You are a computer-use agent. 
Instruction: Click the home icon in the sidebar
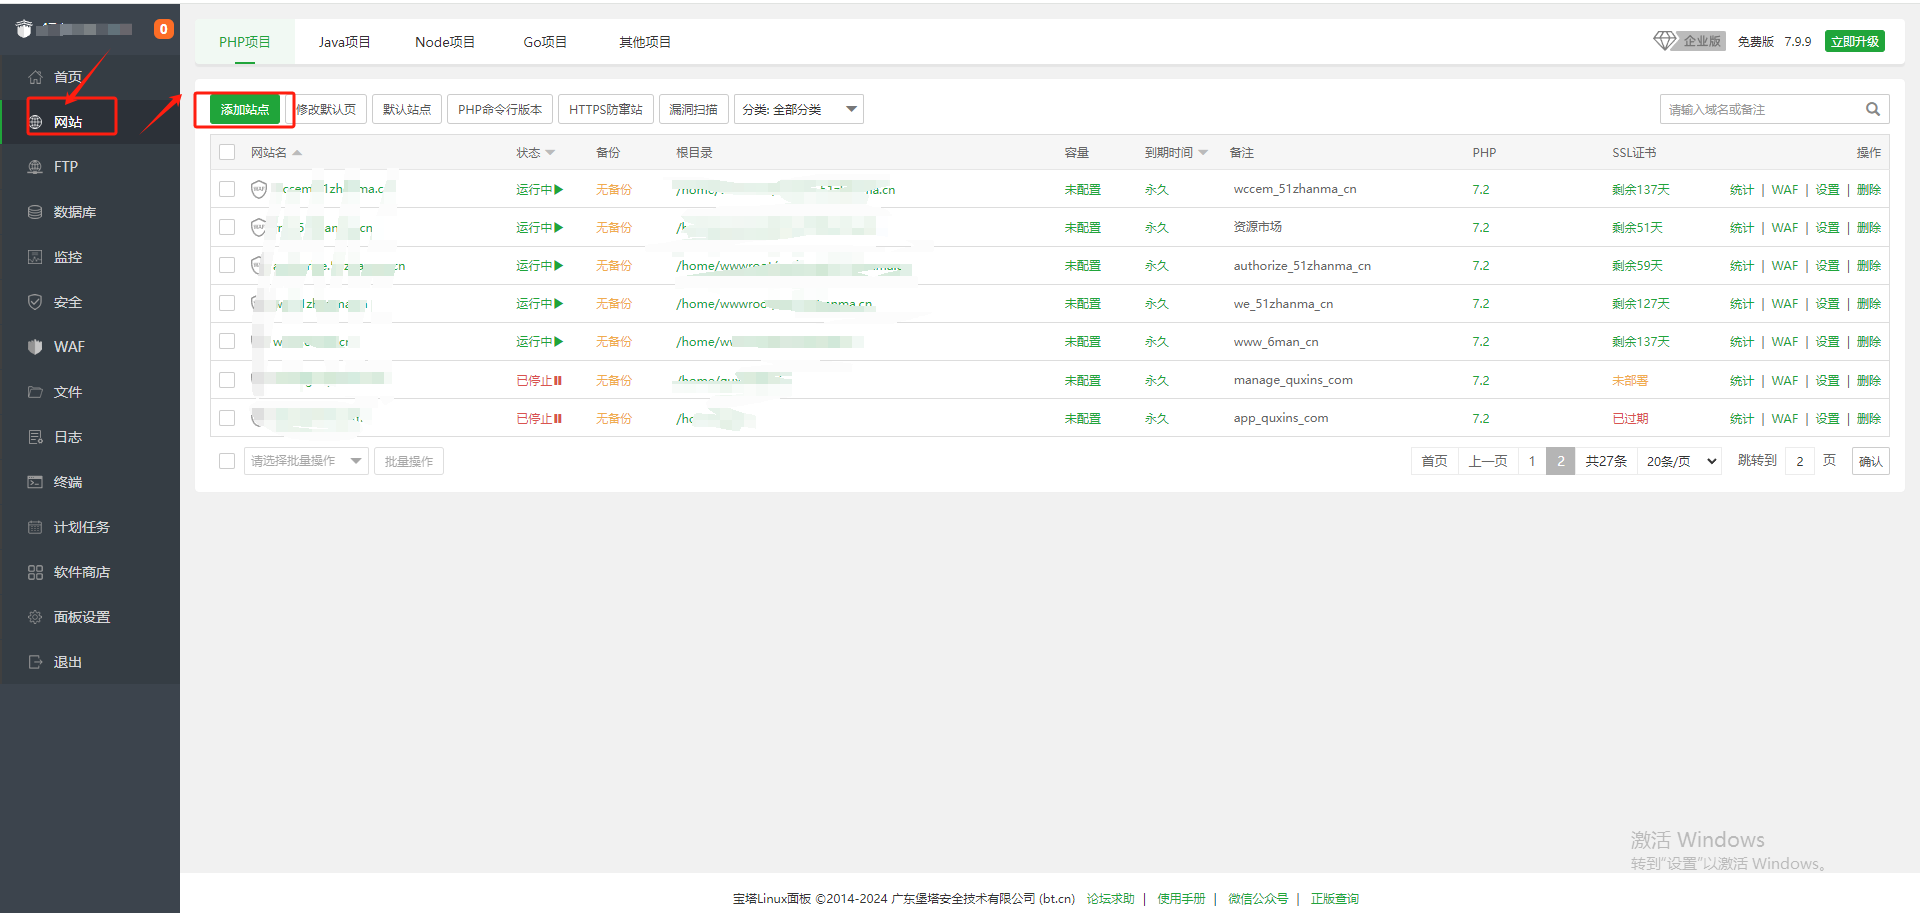coord(35,77)
